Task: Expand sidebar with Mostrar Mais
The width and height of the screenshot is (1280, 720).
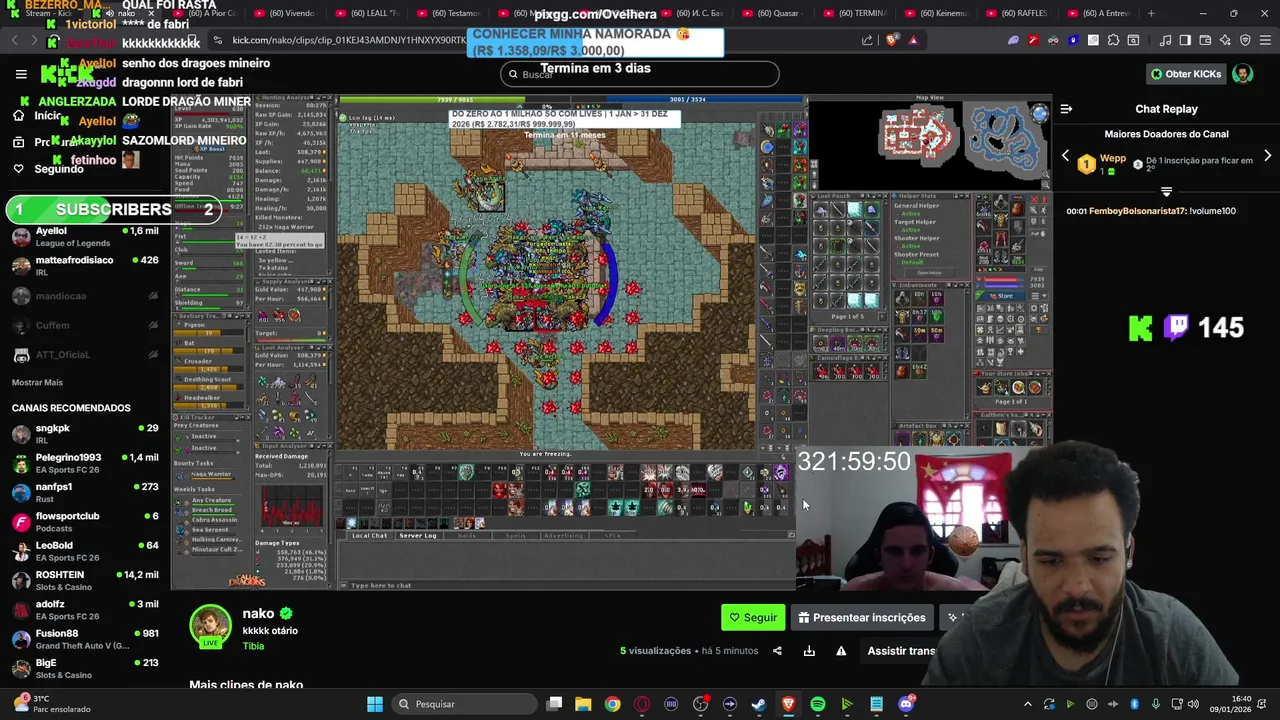Action: click(x=37, y=382)
